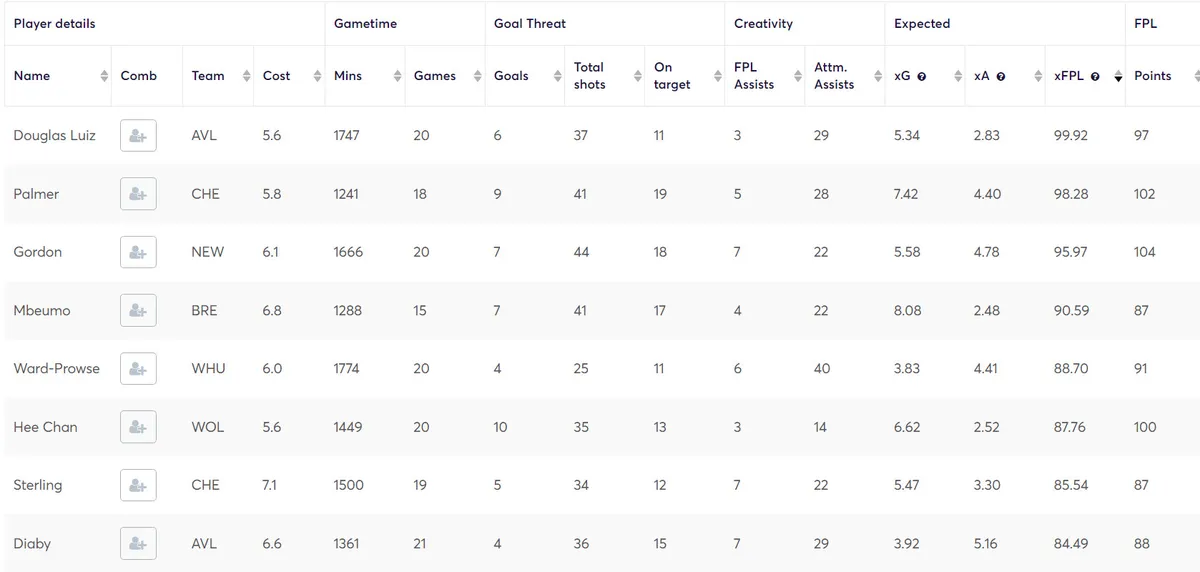Image resolution: width=1200 pixels, height=572 pixels.
Task: Add Gordon to player comparison
Action: (x=138, y=252)
